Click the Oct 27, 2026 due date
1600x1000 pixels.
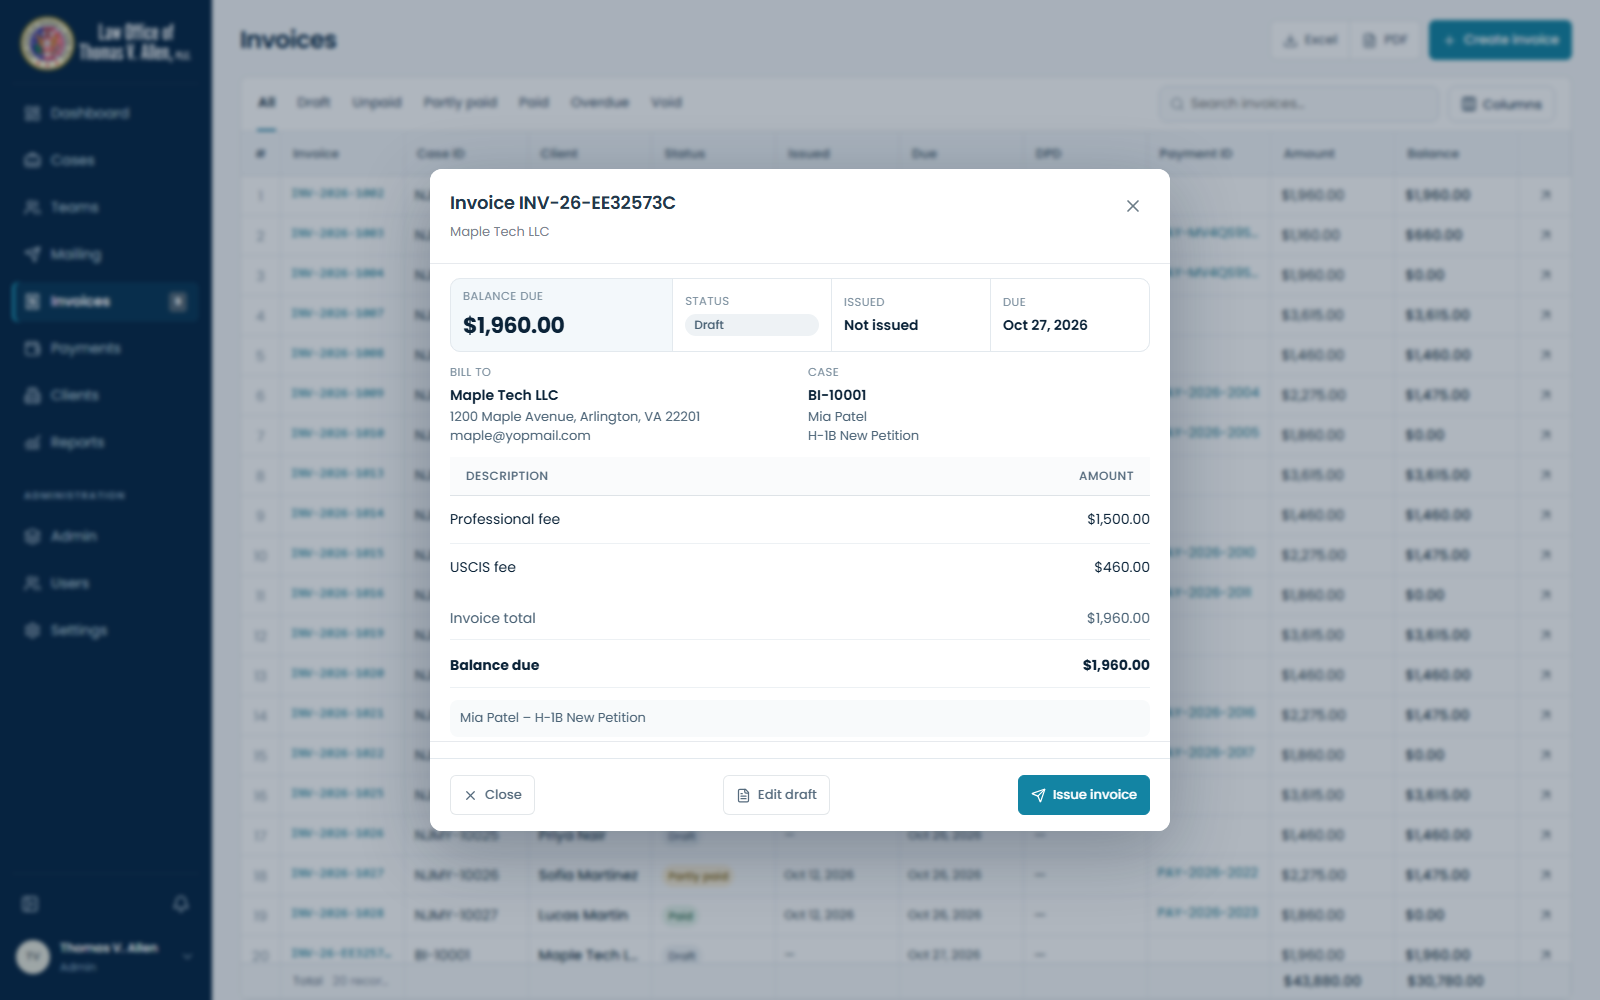(1045, 325)
